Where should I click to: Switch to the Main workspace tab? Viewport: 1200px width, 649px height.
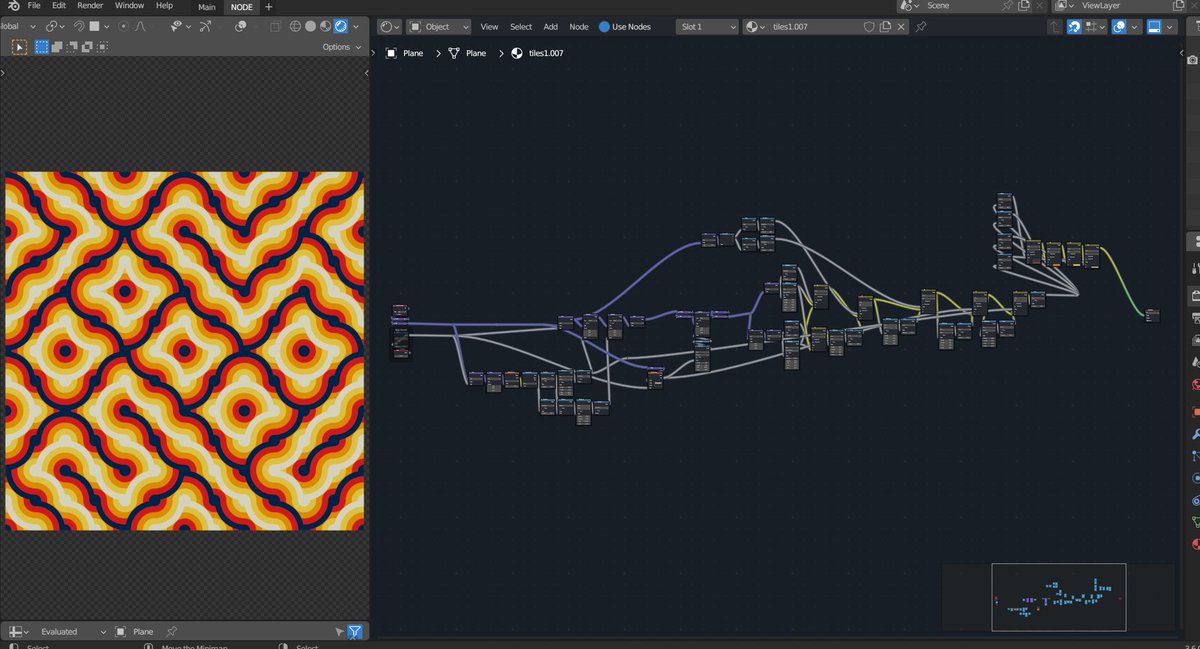[207, 7]
